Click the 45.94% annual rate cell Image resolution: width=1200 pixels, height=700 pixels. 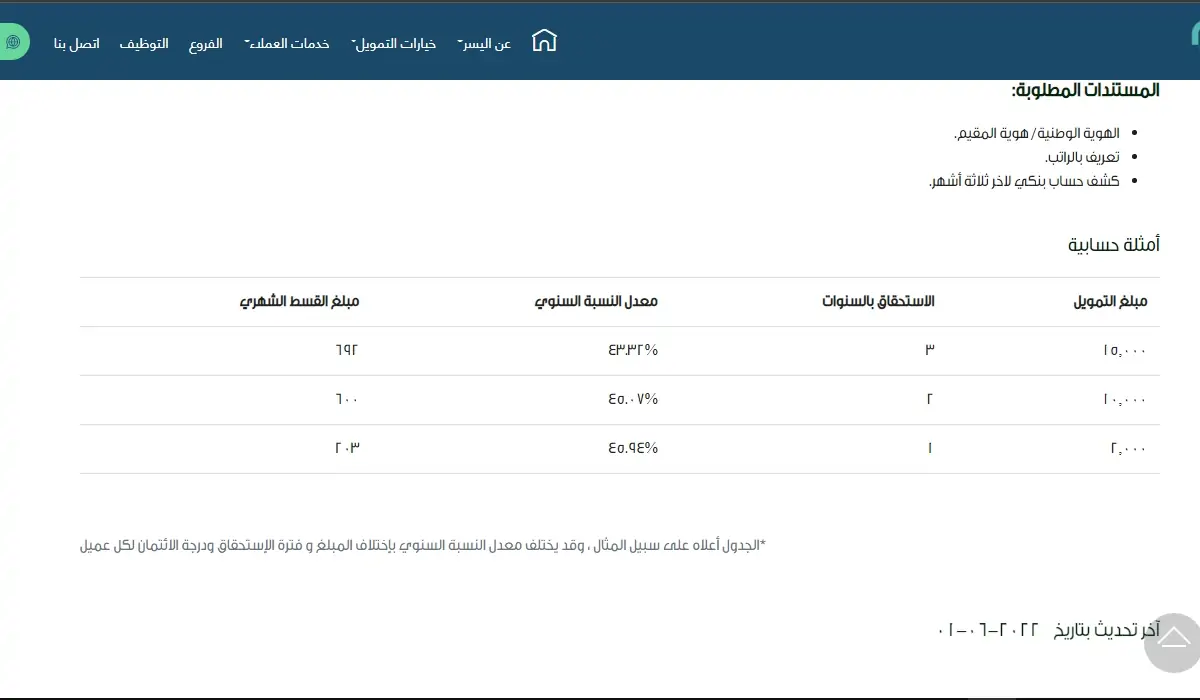[x=632, y=448]
